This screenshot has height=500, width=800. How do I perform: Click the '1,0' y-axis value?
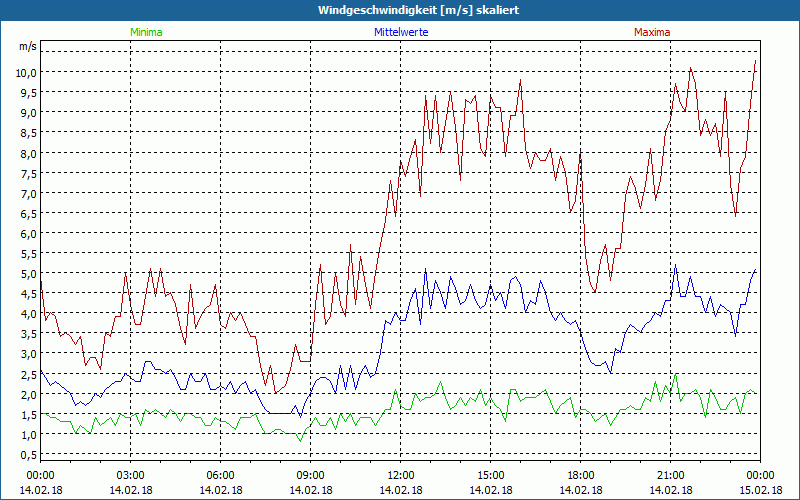28,435
